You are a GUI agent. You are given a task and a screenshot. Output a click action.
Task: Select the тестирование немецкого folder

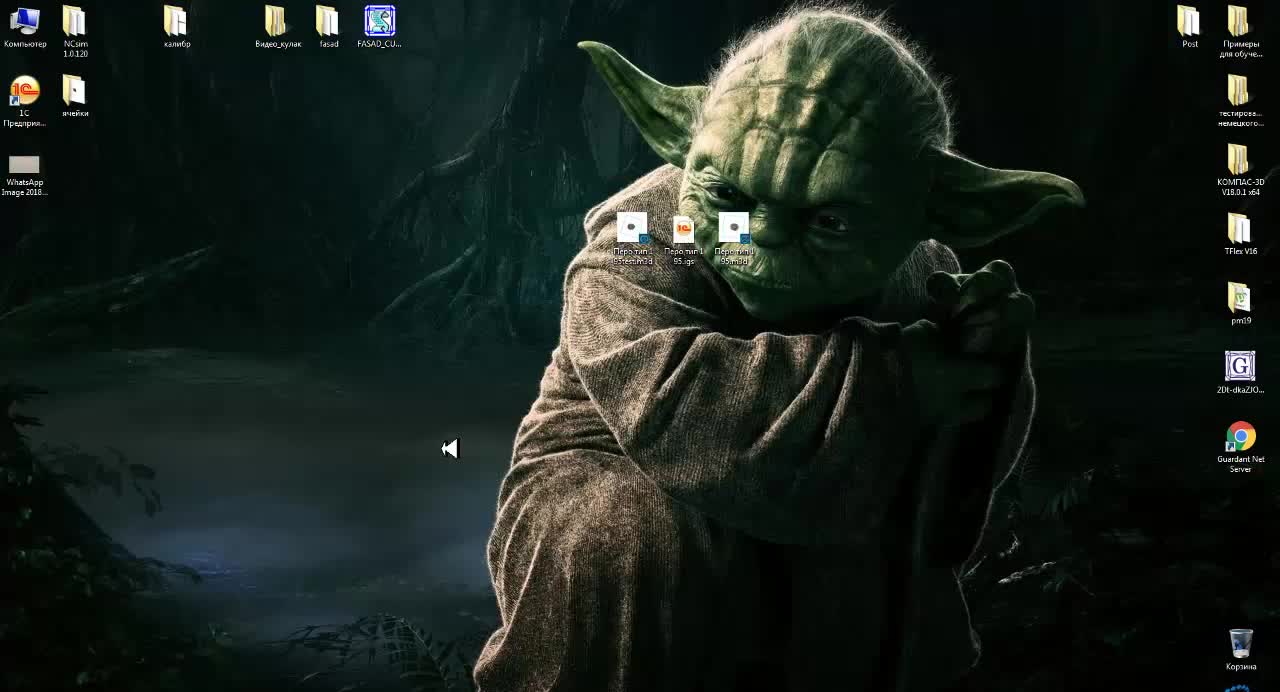1240,102
